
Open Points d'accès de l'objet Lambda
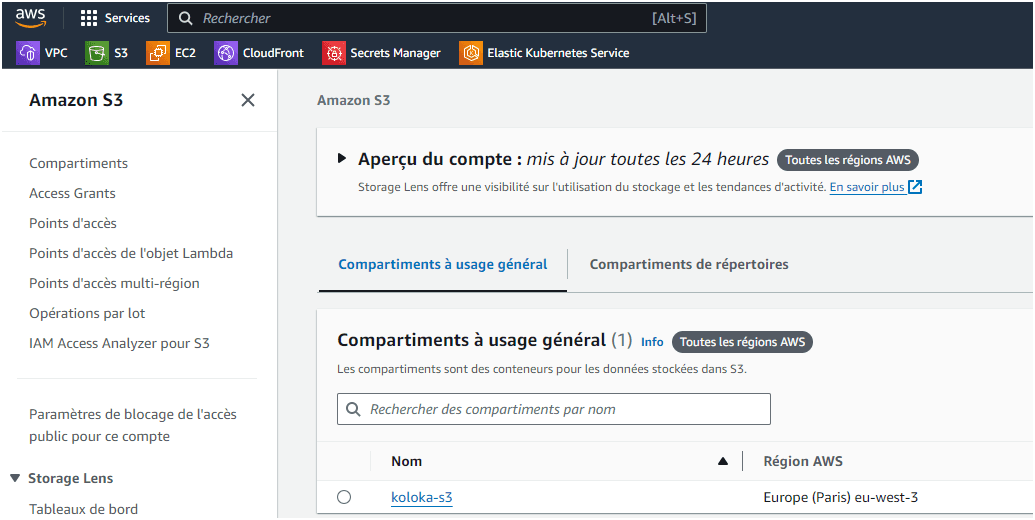(x=131, y=253)
